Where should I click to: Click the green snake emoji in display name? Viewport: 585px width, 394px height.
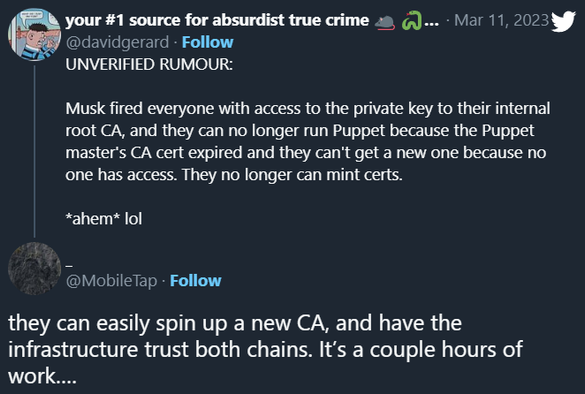412,21
